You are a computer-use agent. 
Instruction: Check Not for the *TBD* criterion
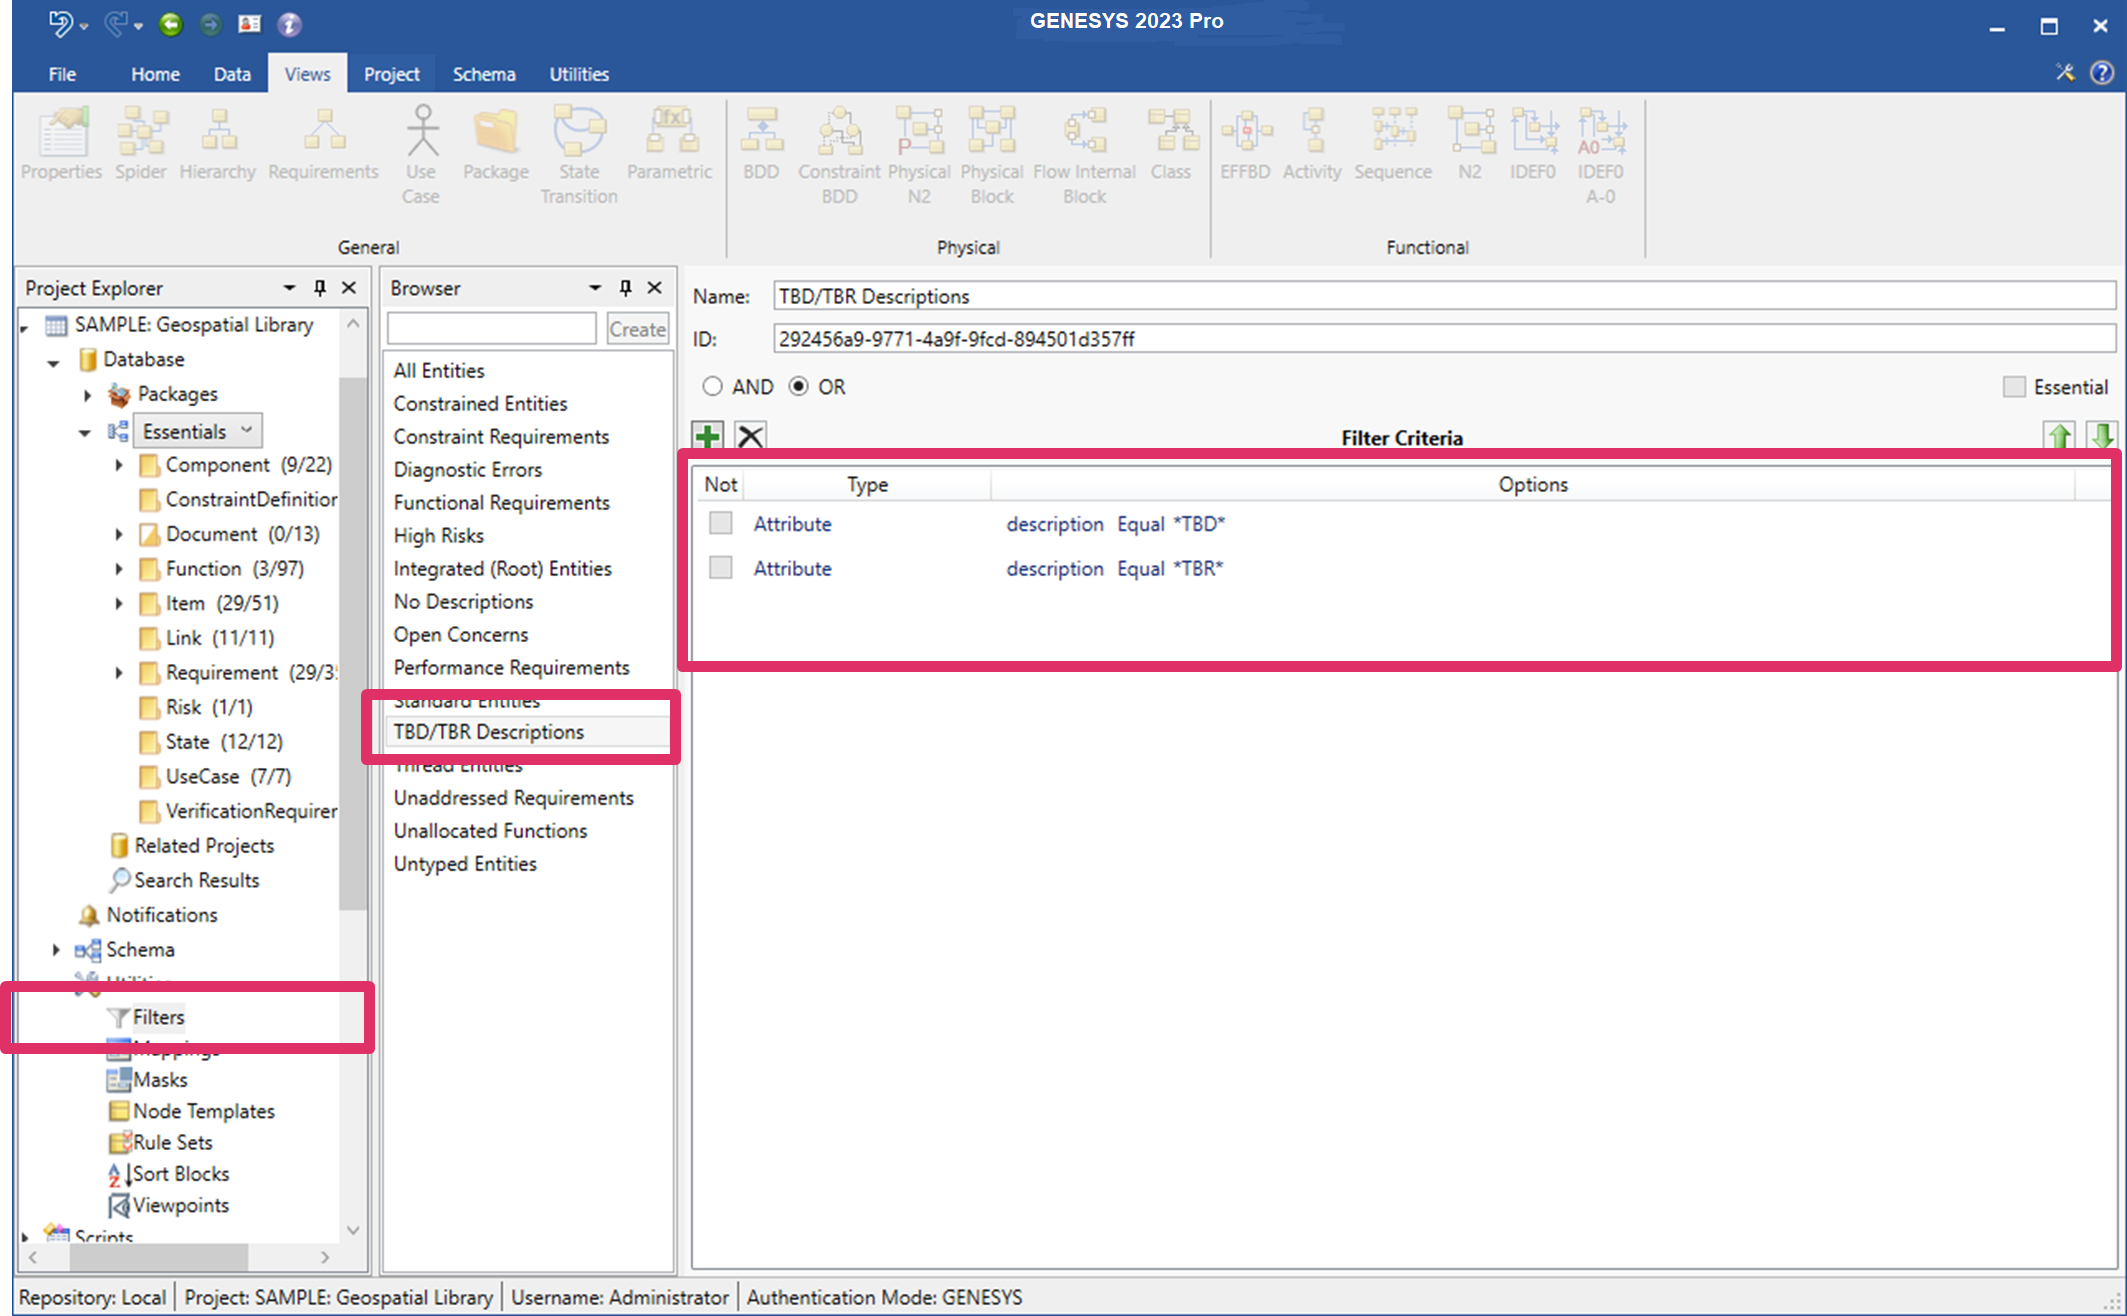(720, 523)
